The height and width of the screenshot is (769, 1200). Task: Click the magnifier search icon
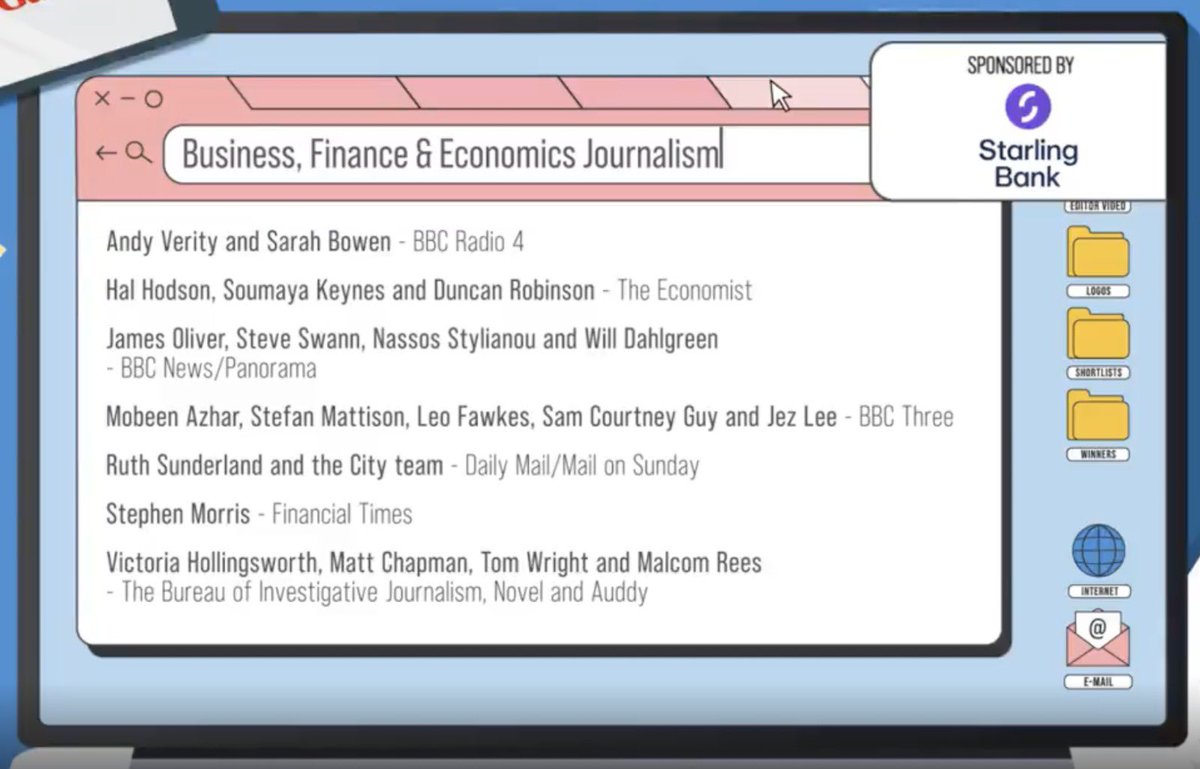tap(138, 153)
